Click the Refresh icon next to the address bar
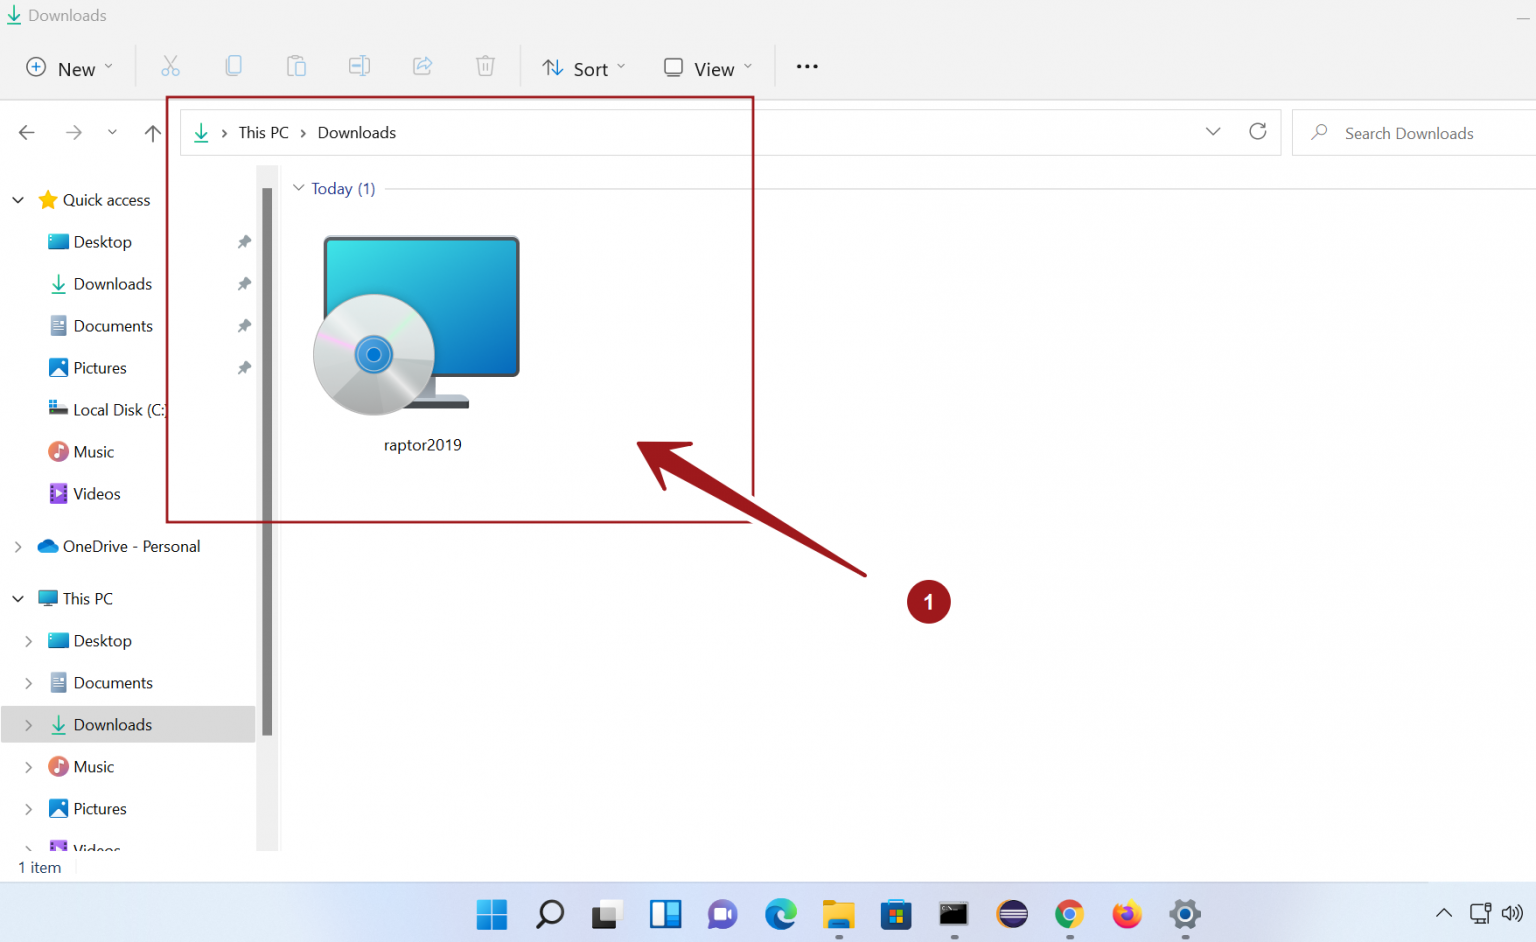1536x942 pixels. [x=1257, y=131]
